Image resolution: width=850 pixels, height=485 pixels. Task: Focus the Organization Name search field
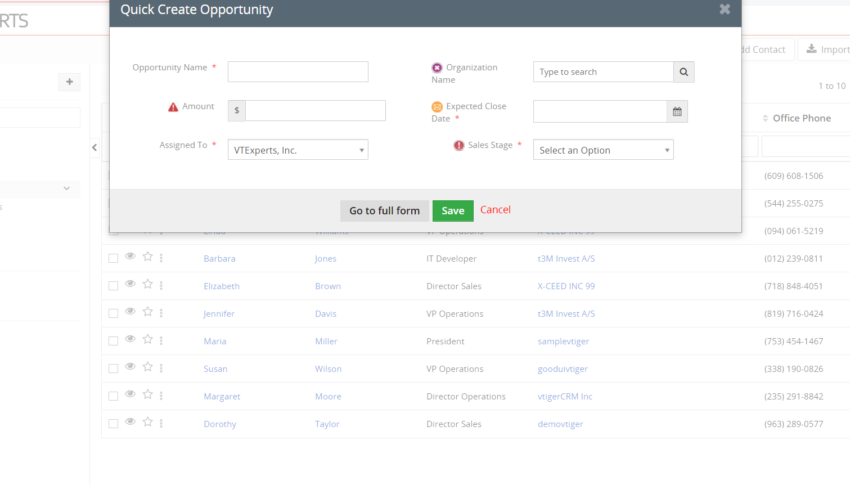[x=603, y=72]
